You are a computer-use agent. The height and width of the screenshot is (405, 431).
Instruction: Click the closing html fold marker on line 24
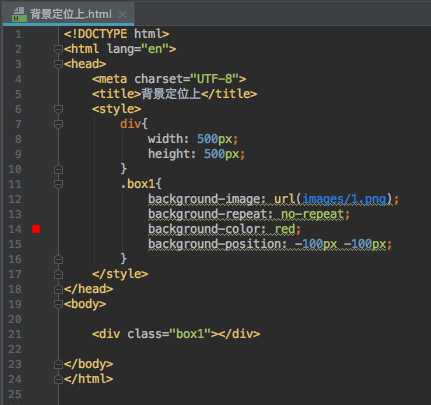[x=58, y=379]
